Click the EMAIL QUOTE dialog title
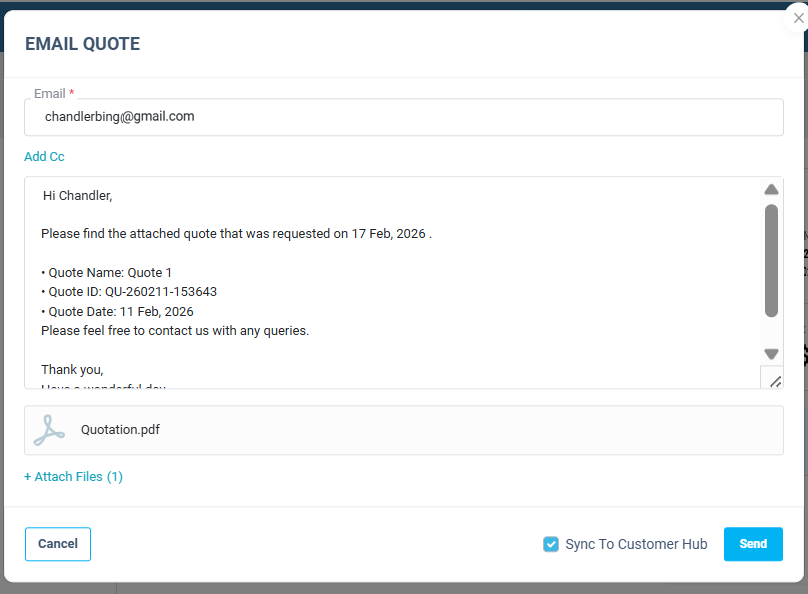The image size is (808, 594). 82,44
